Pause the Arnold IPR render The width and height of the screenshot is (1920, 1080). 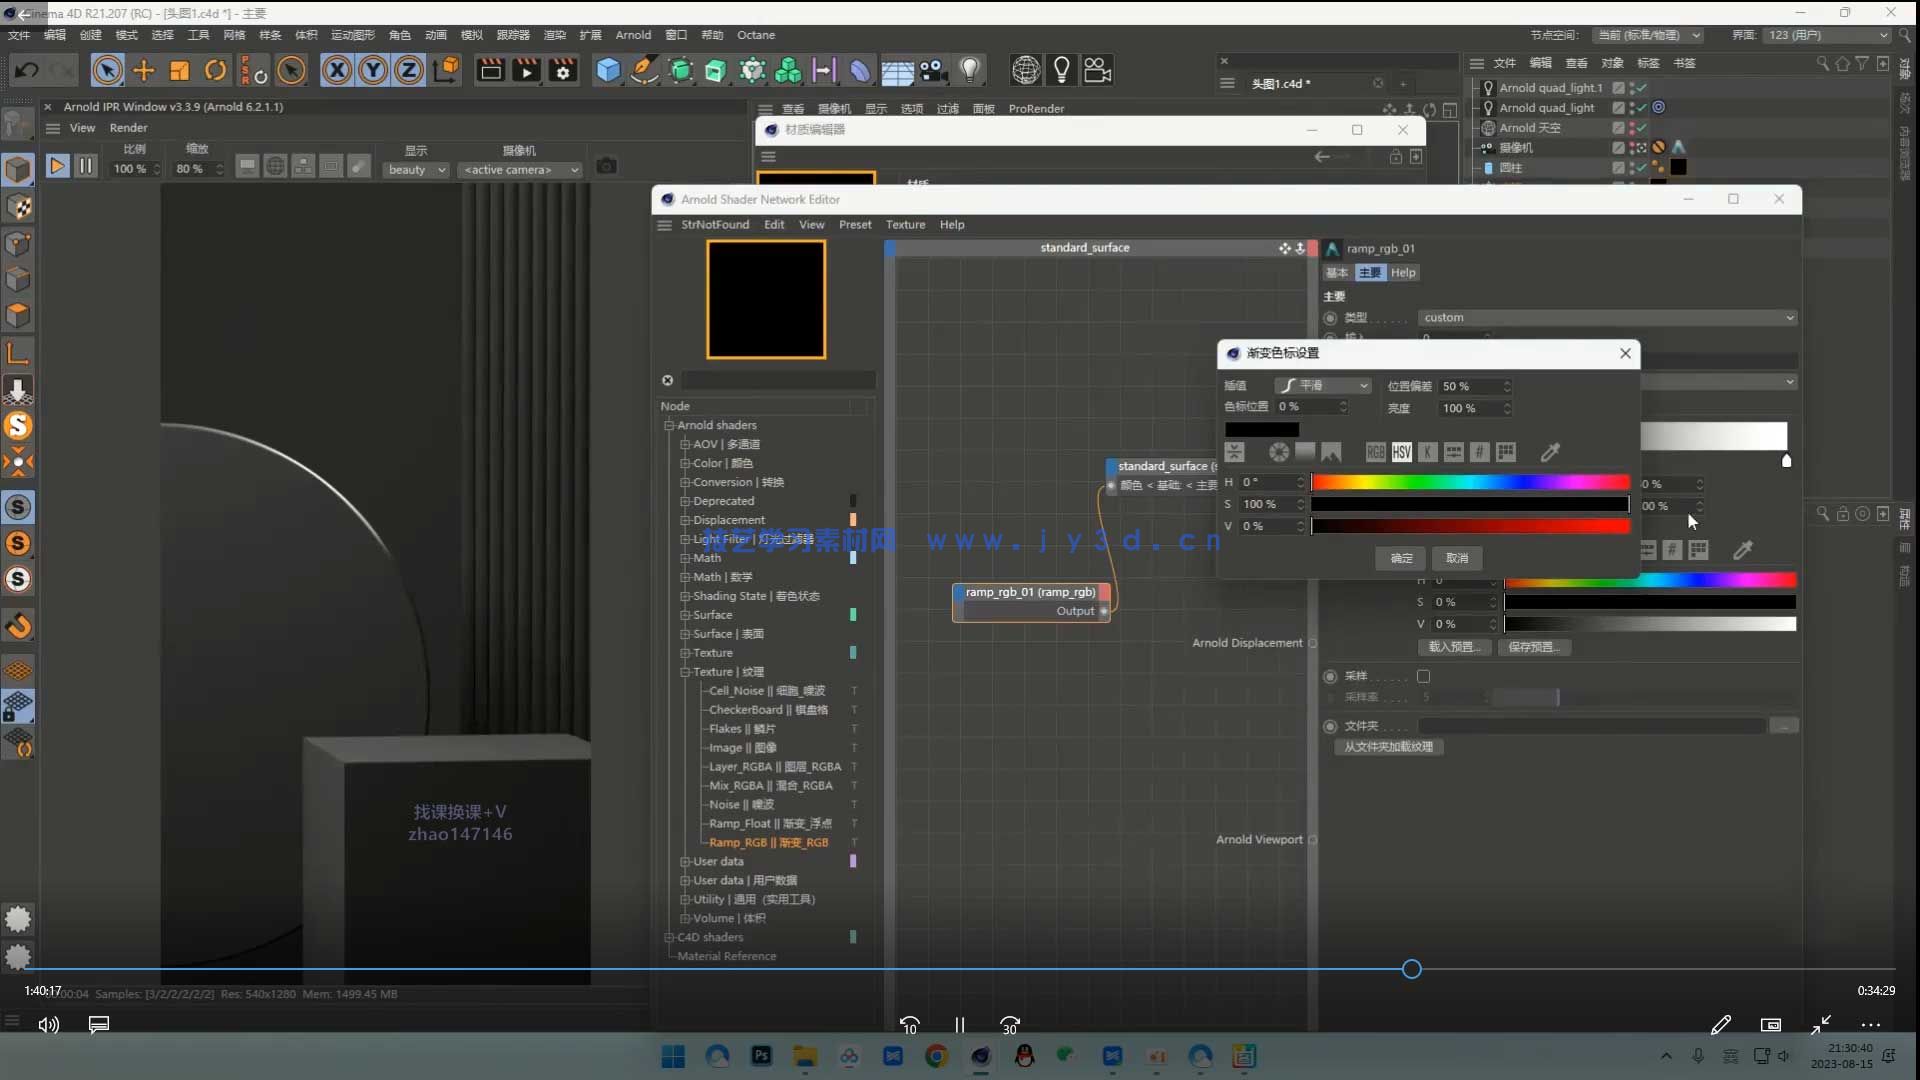tap(86, 167)
